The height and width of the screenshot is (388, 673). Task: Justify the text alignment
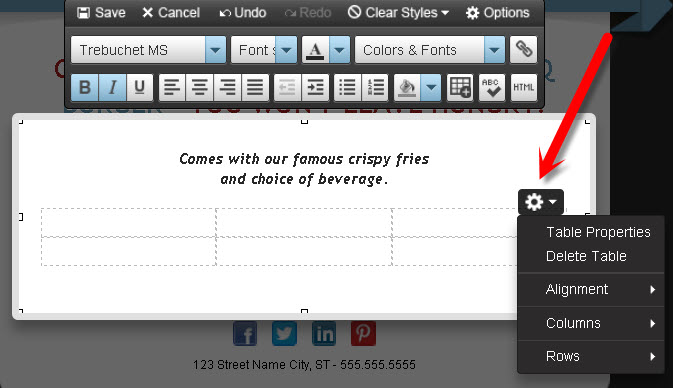point(255,88)
